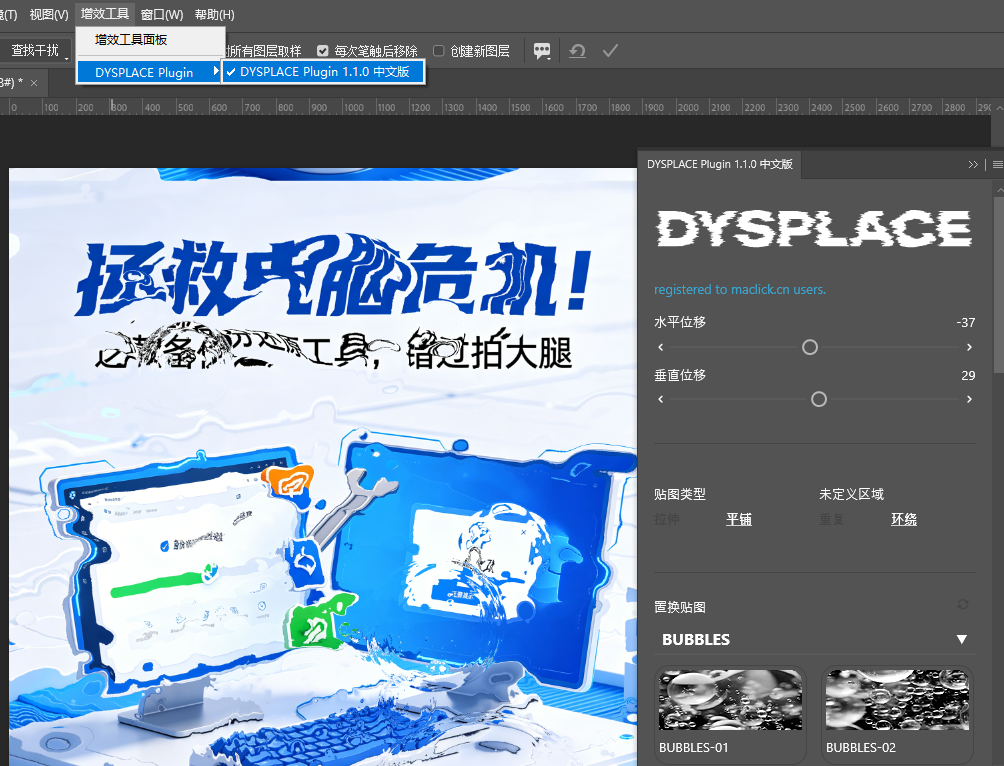
Task: Select 重复 undefined area option
Action: (x=832, y=519)
